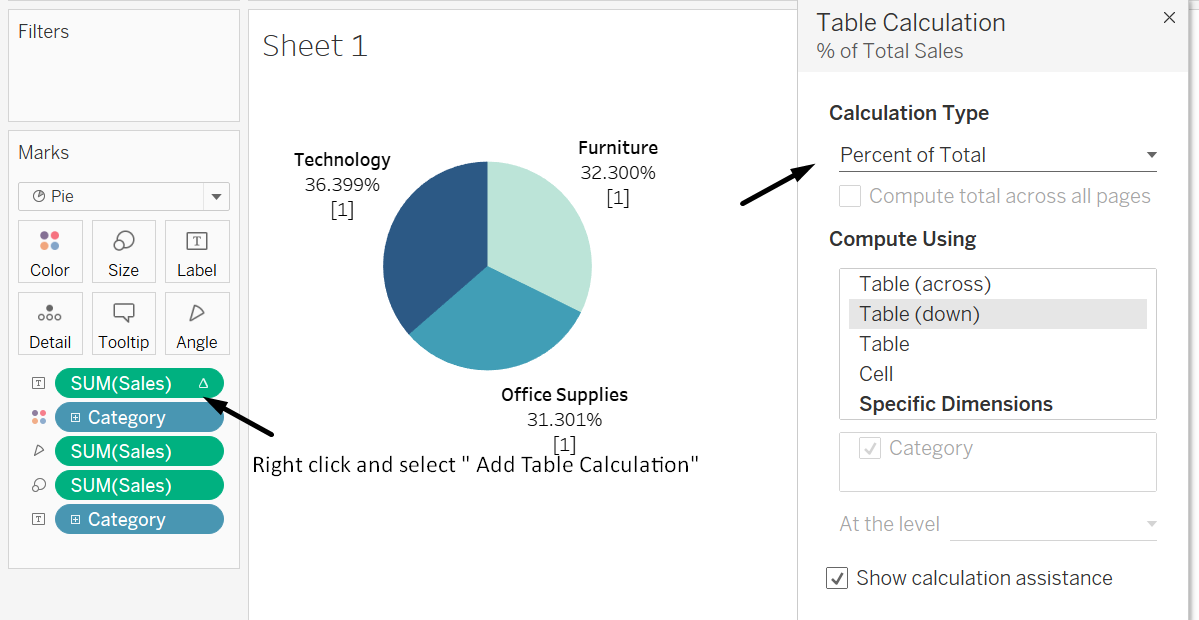Screen dimensions: 1199x620
Task: Open the Tooltip marks card
Action: 123,314
